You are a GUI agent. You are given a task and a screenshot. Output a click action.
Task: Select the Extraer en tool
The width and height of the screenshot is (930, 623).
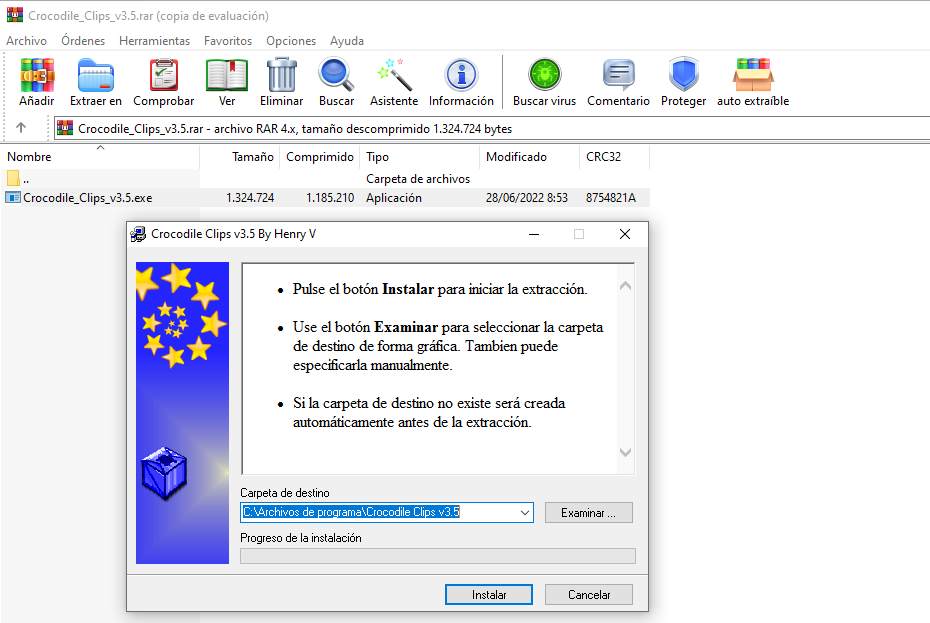pos(95,80)
